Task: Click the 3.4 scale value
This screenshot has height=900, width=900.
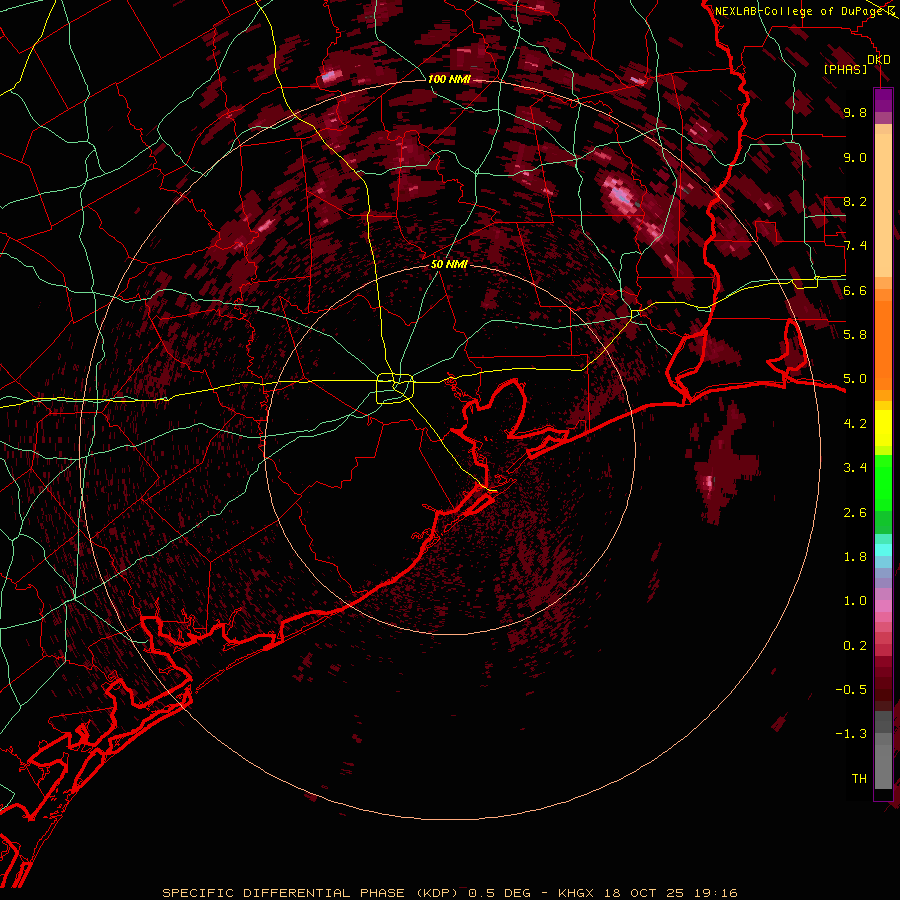Action: pos(855,468)
